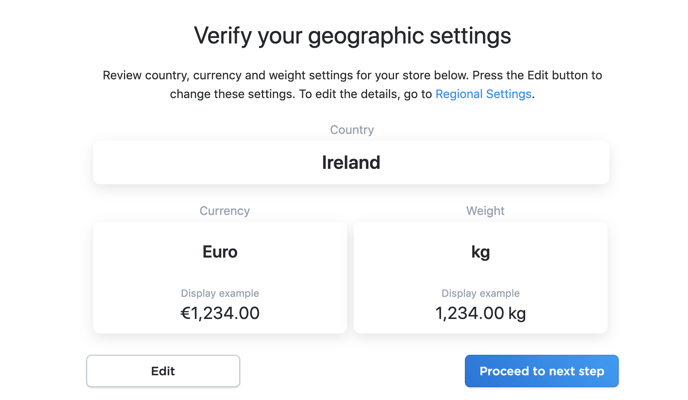The image size is (688, 400).
Task: Click Display example label under kg
Action: pyautogui.click(x=481, y=293)
